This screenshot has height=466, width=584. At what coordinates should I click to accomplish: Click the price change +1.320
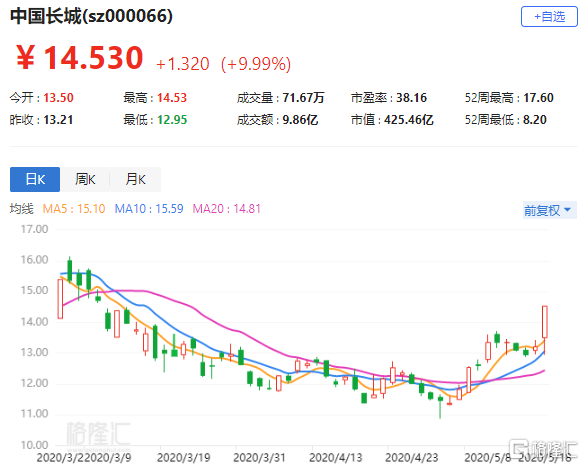coord(182,64)
